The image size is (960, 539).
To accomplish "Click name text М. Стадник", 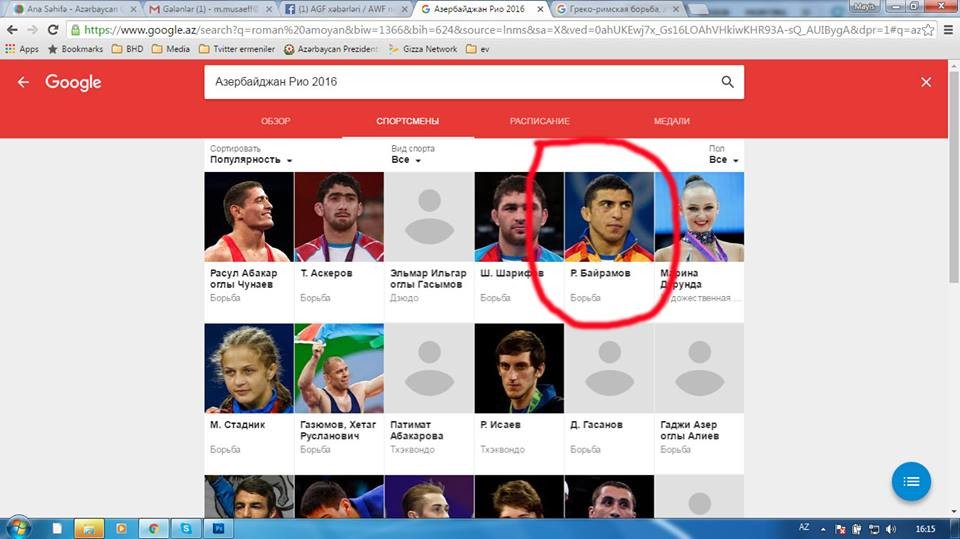I will 238,424.
